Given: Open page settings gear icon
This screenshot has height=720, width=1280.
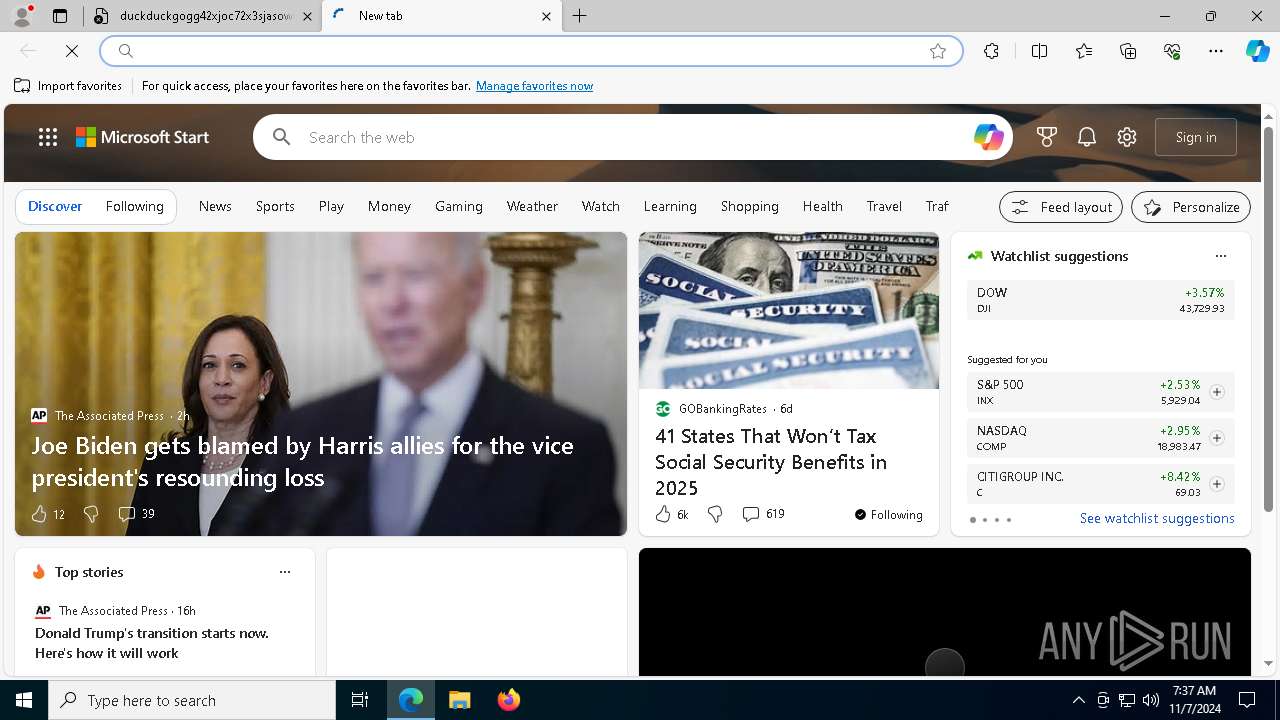Looking at the screenshot, I should pos(1127,137).
